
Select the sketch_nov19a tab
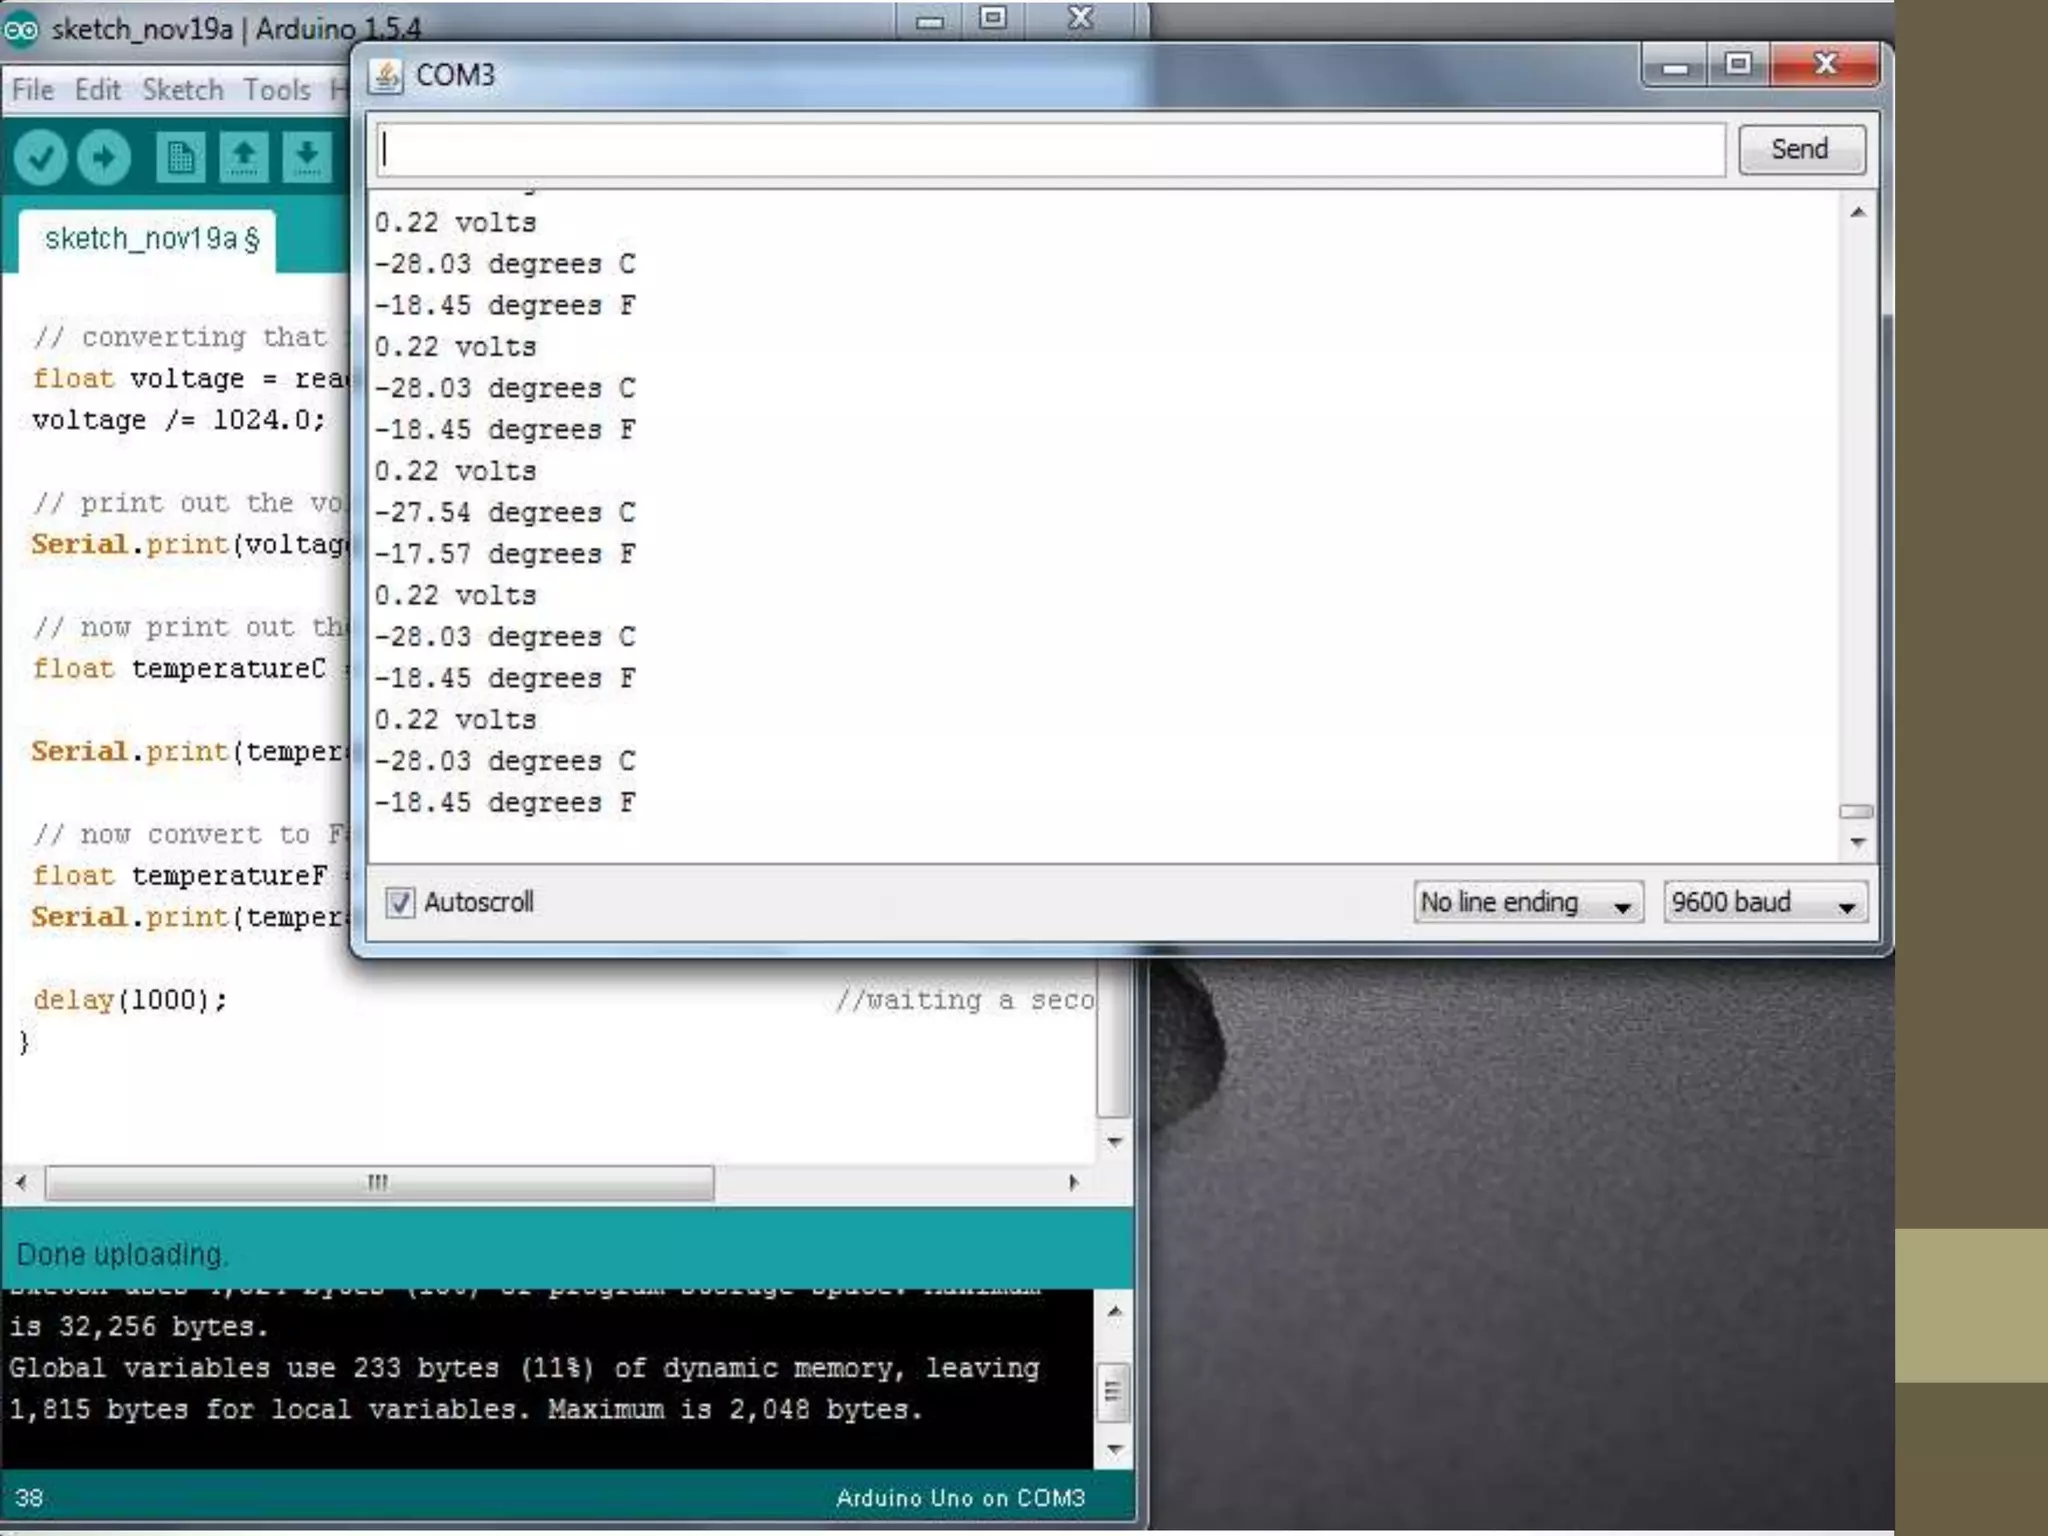pos(150,240)
